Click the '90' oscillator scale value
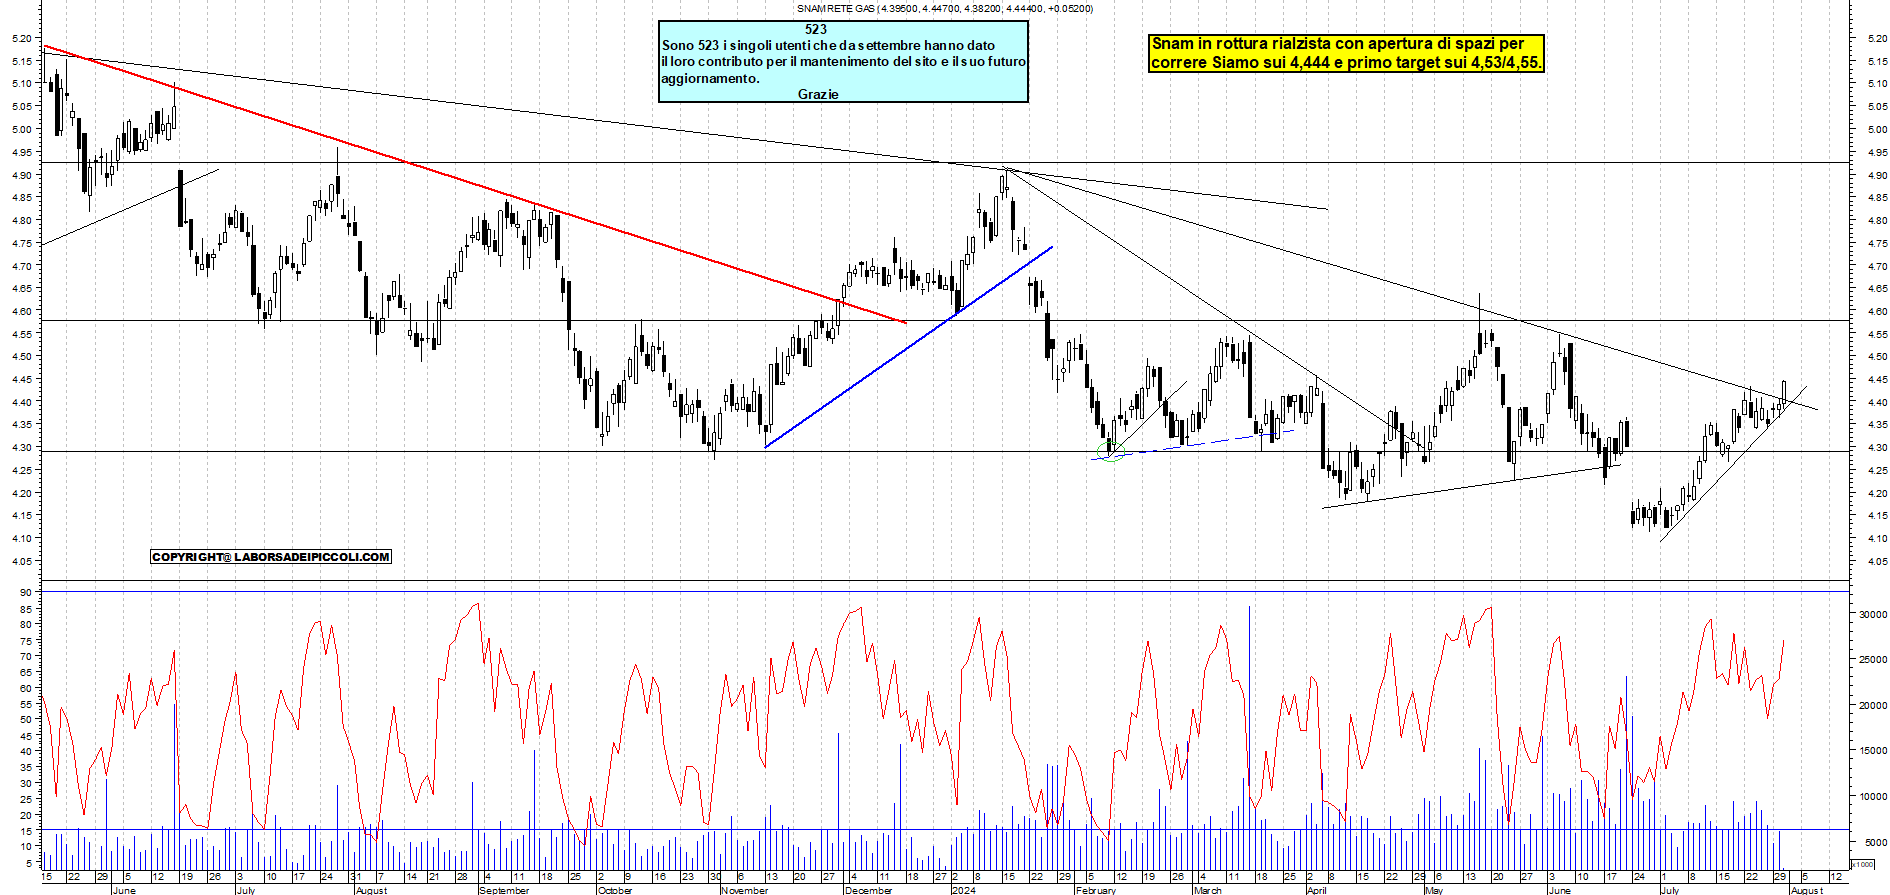1890x895 pixels. [25, 593]
